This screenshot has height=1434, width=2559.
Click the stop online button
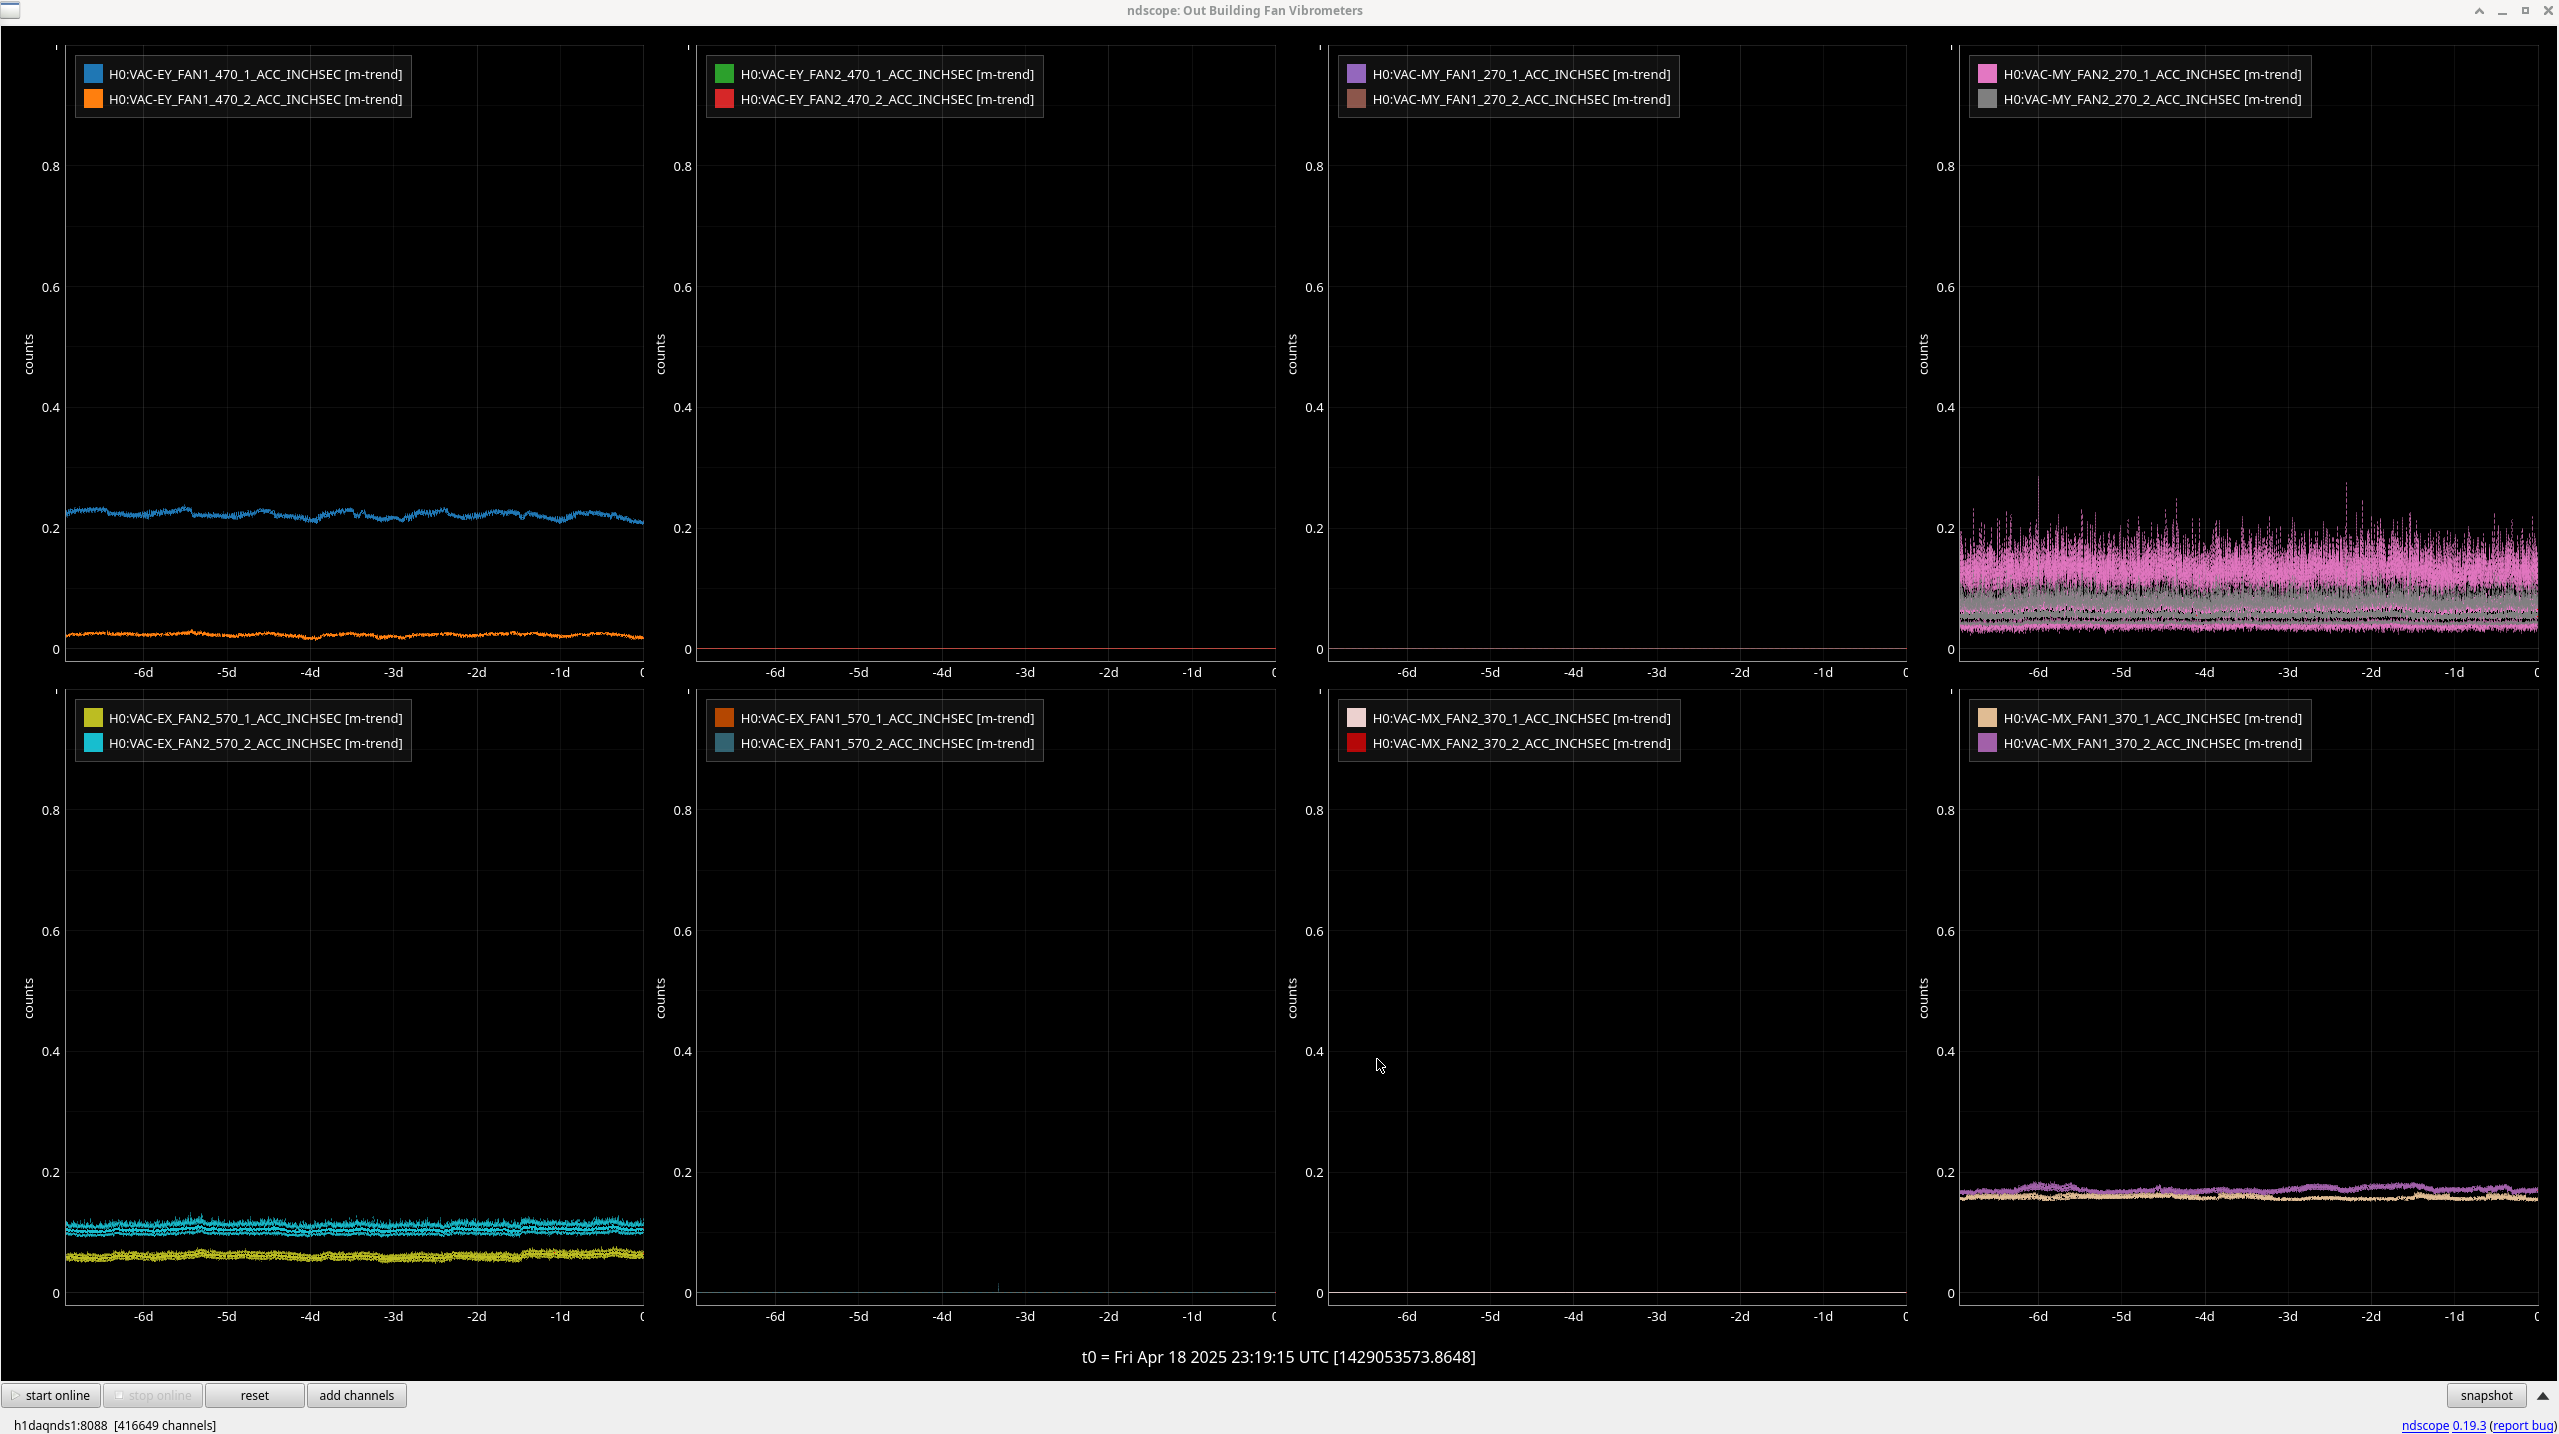[x=153, y=1395]
